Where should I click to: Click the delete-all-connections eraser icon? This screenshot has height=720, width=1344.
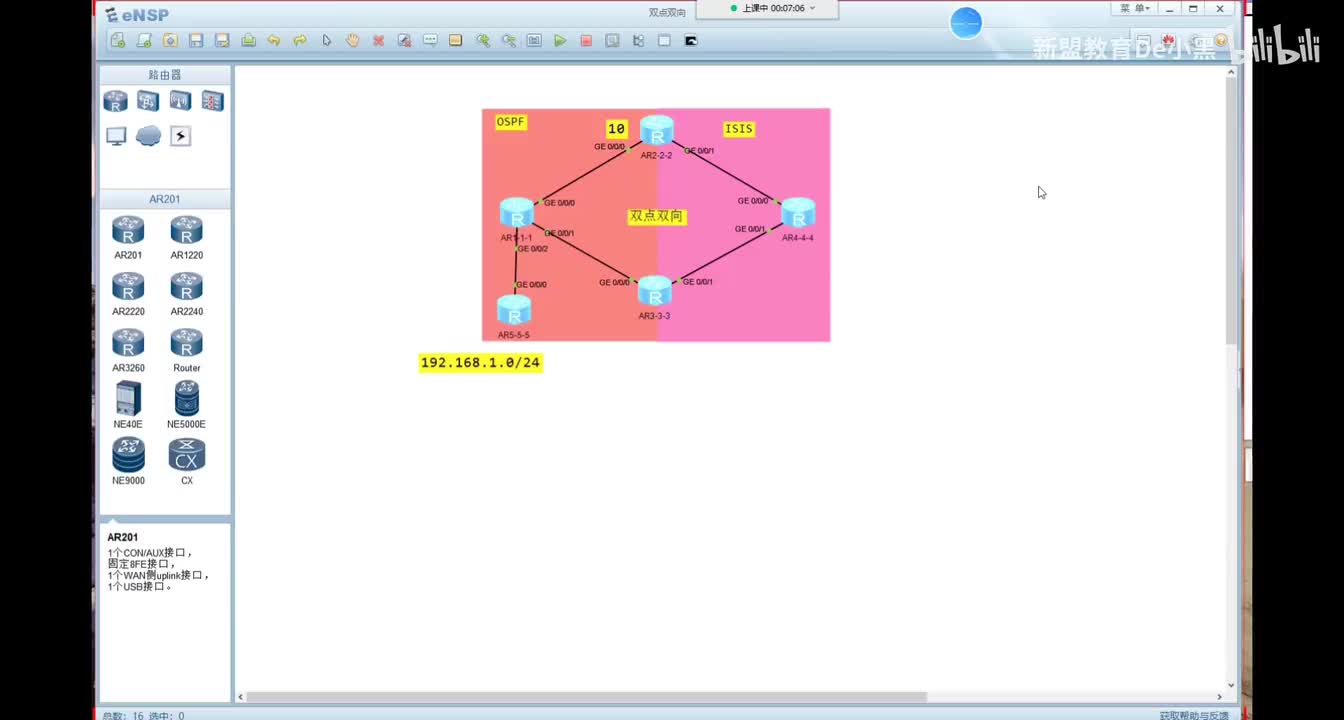point(404,41)
